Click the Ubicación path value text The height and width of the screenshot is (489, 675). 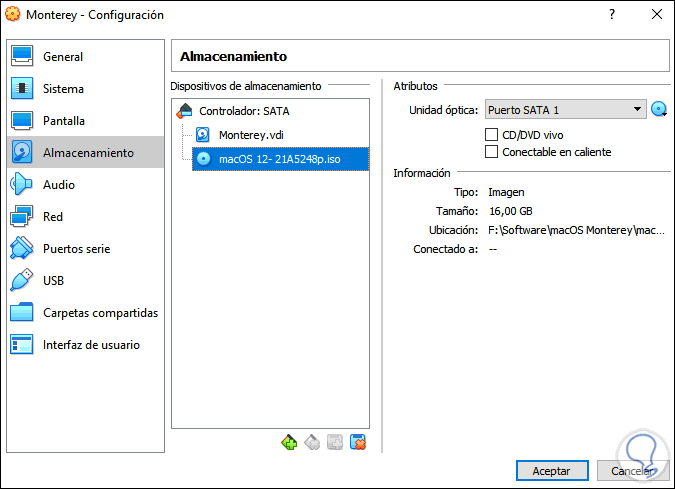click(576, 230)
